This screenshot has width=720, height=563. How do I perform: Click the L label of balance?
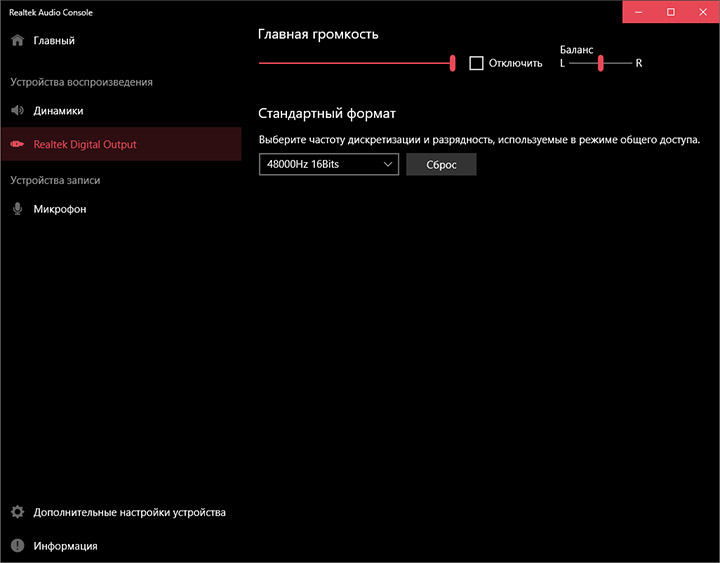[562, 63]
